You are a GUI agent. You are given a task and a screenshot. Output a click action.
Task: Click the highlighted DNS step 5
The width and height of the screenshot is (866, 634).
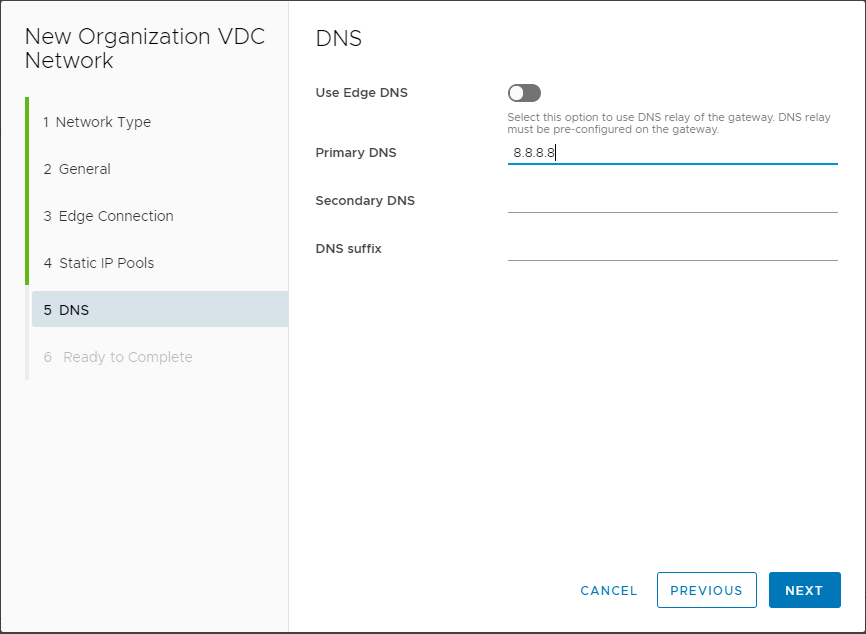160,309
